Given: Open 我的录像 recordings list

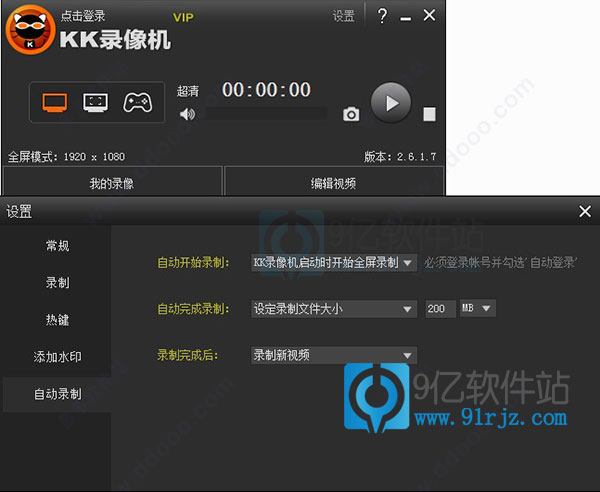Looking at the screenshot, I should pyautogui.click(x=112, y=183).
